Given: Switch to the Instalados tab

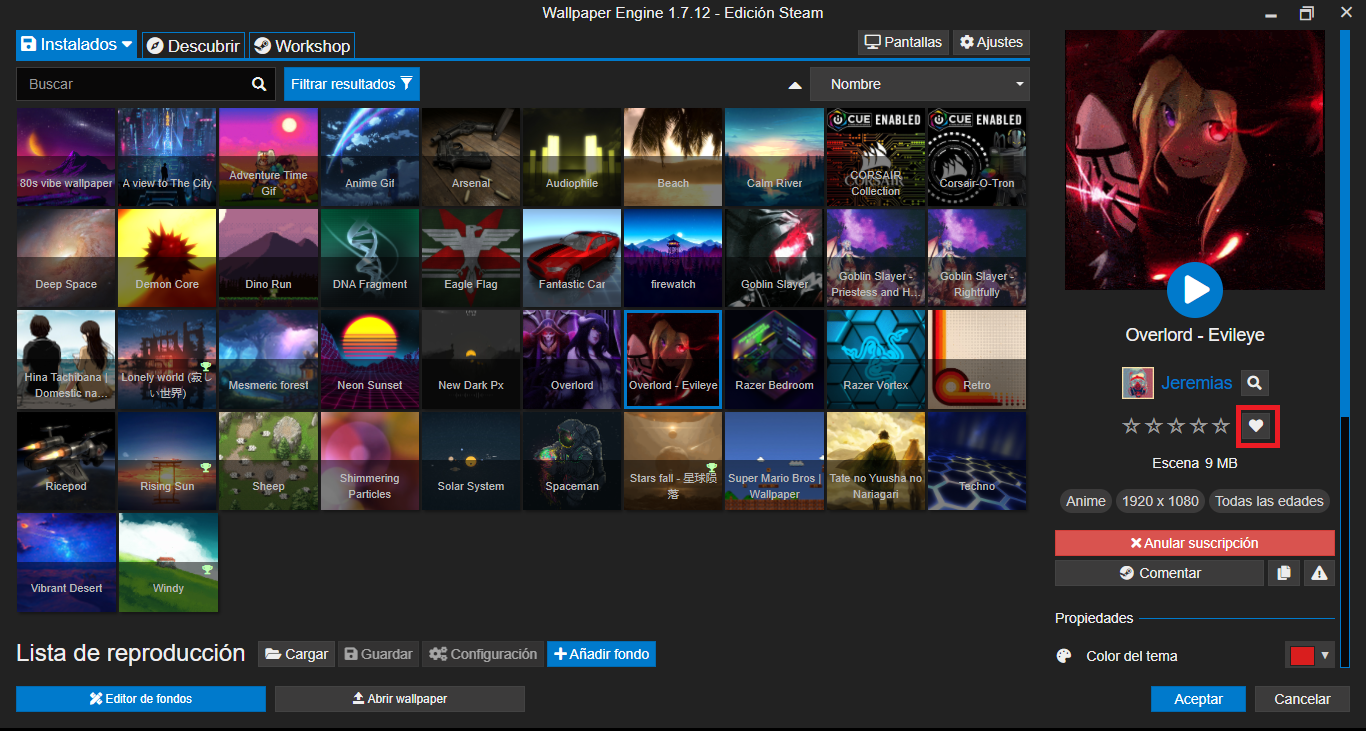Looking at the screenshot, I should [x=77, y=44].
